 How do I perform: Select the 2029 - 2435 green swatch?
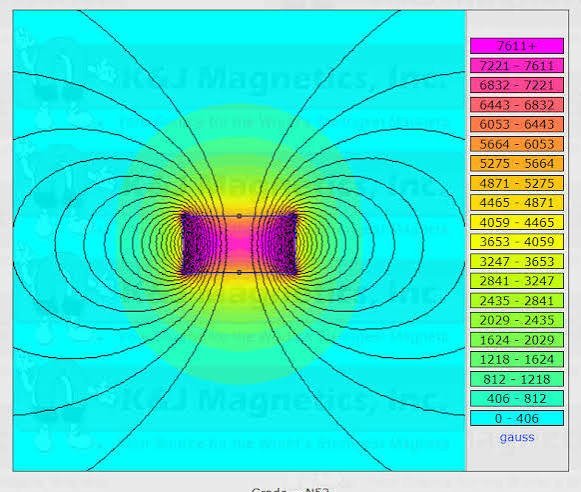[x=517, y=320]
